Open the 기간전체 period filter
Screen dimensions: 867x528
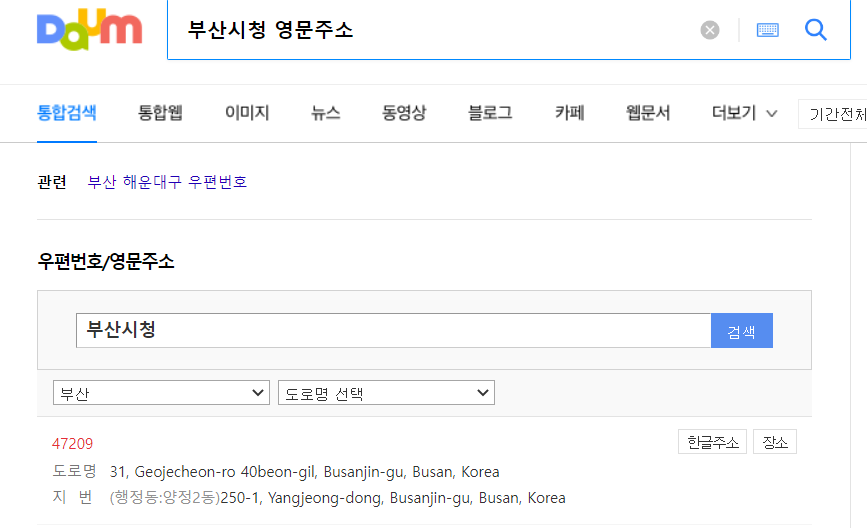click(x=833, y=114)
